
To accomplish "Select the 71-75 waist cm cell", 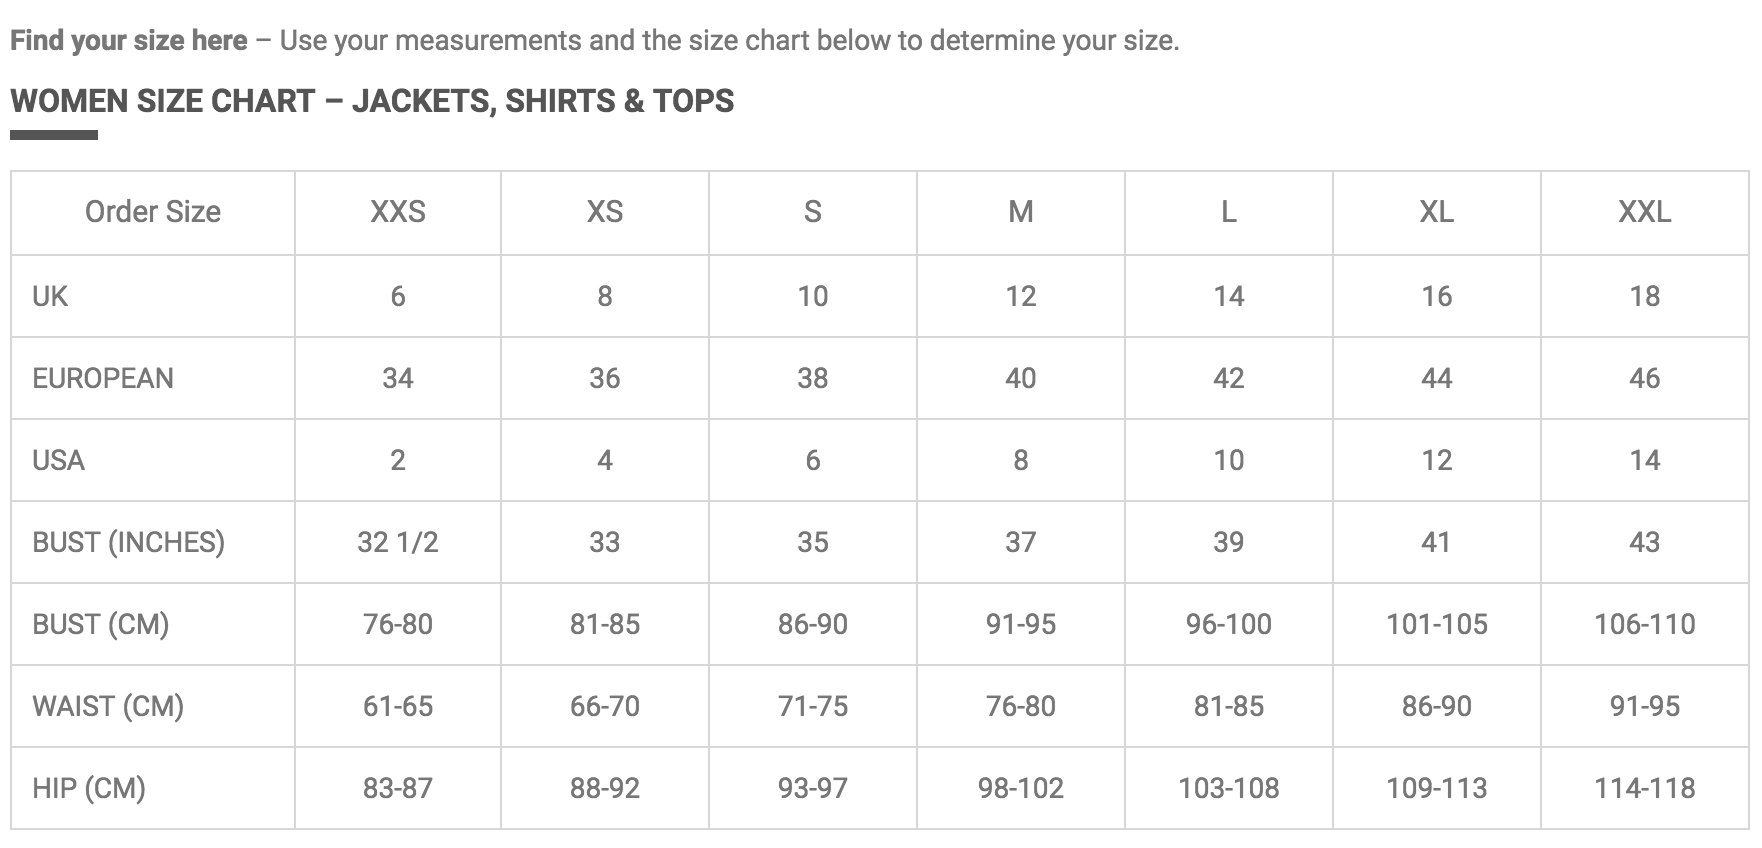I will click(813, 706).
